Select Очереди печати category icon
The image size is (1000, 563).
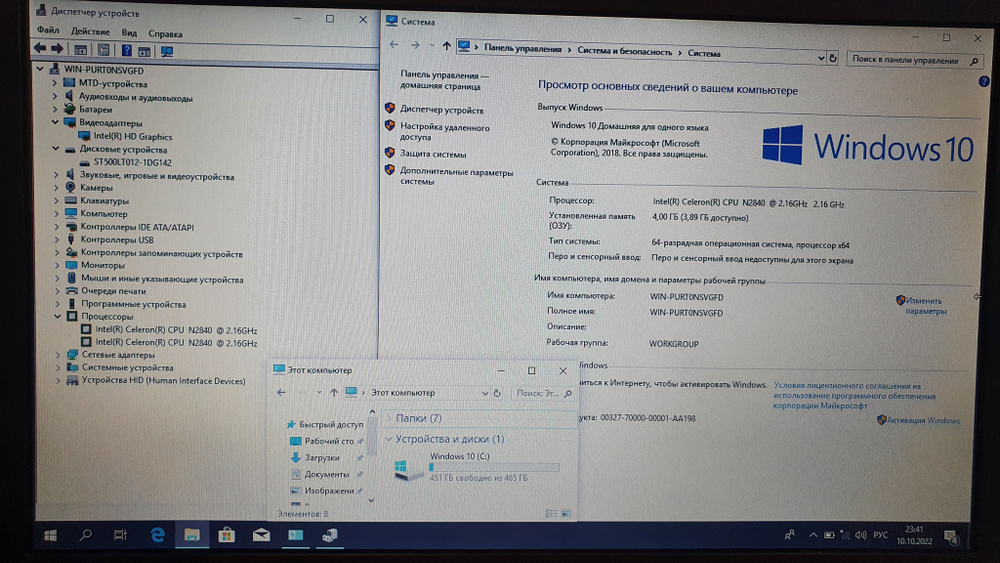(x=71, y=291)
